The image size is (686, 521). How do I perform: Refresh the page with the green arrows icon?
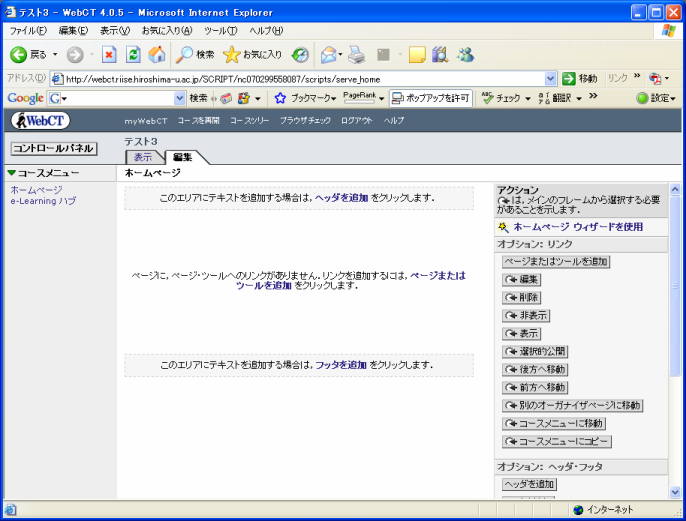point(133,55)
